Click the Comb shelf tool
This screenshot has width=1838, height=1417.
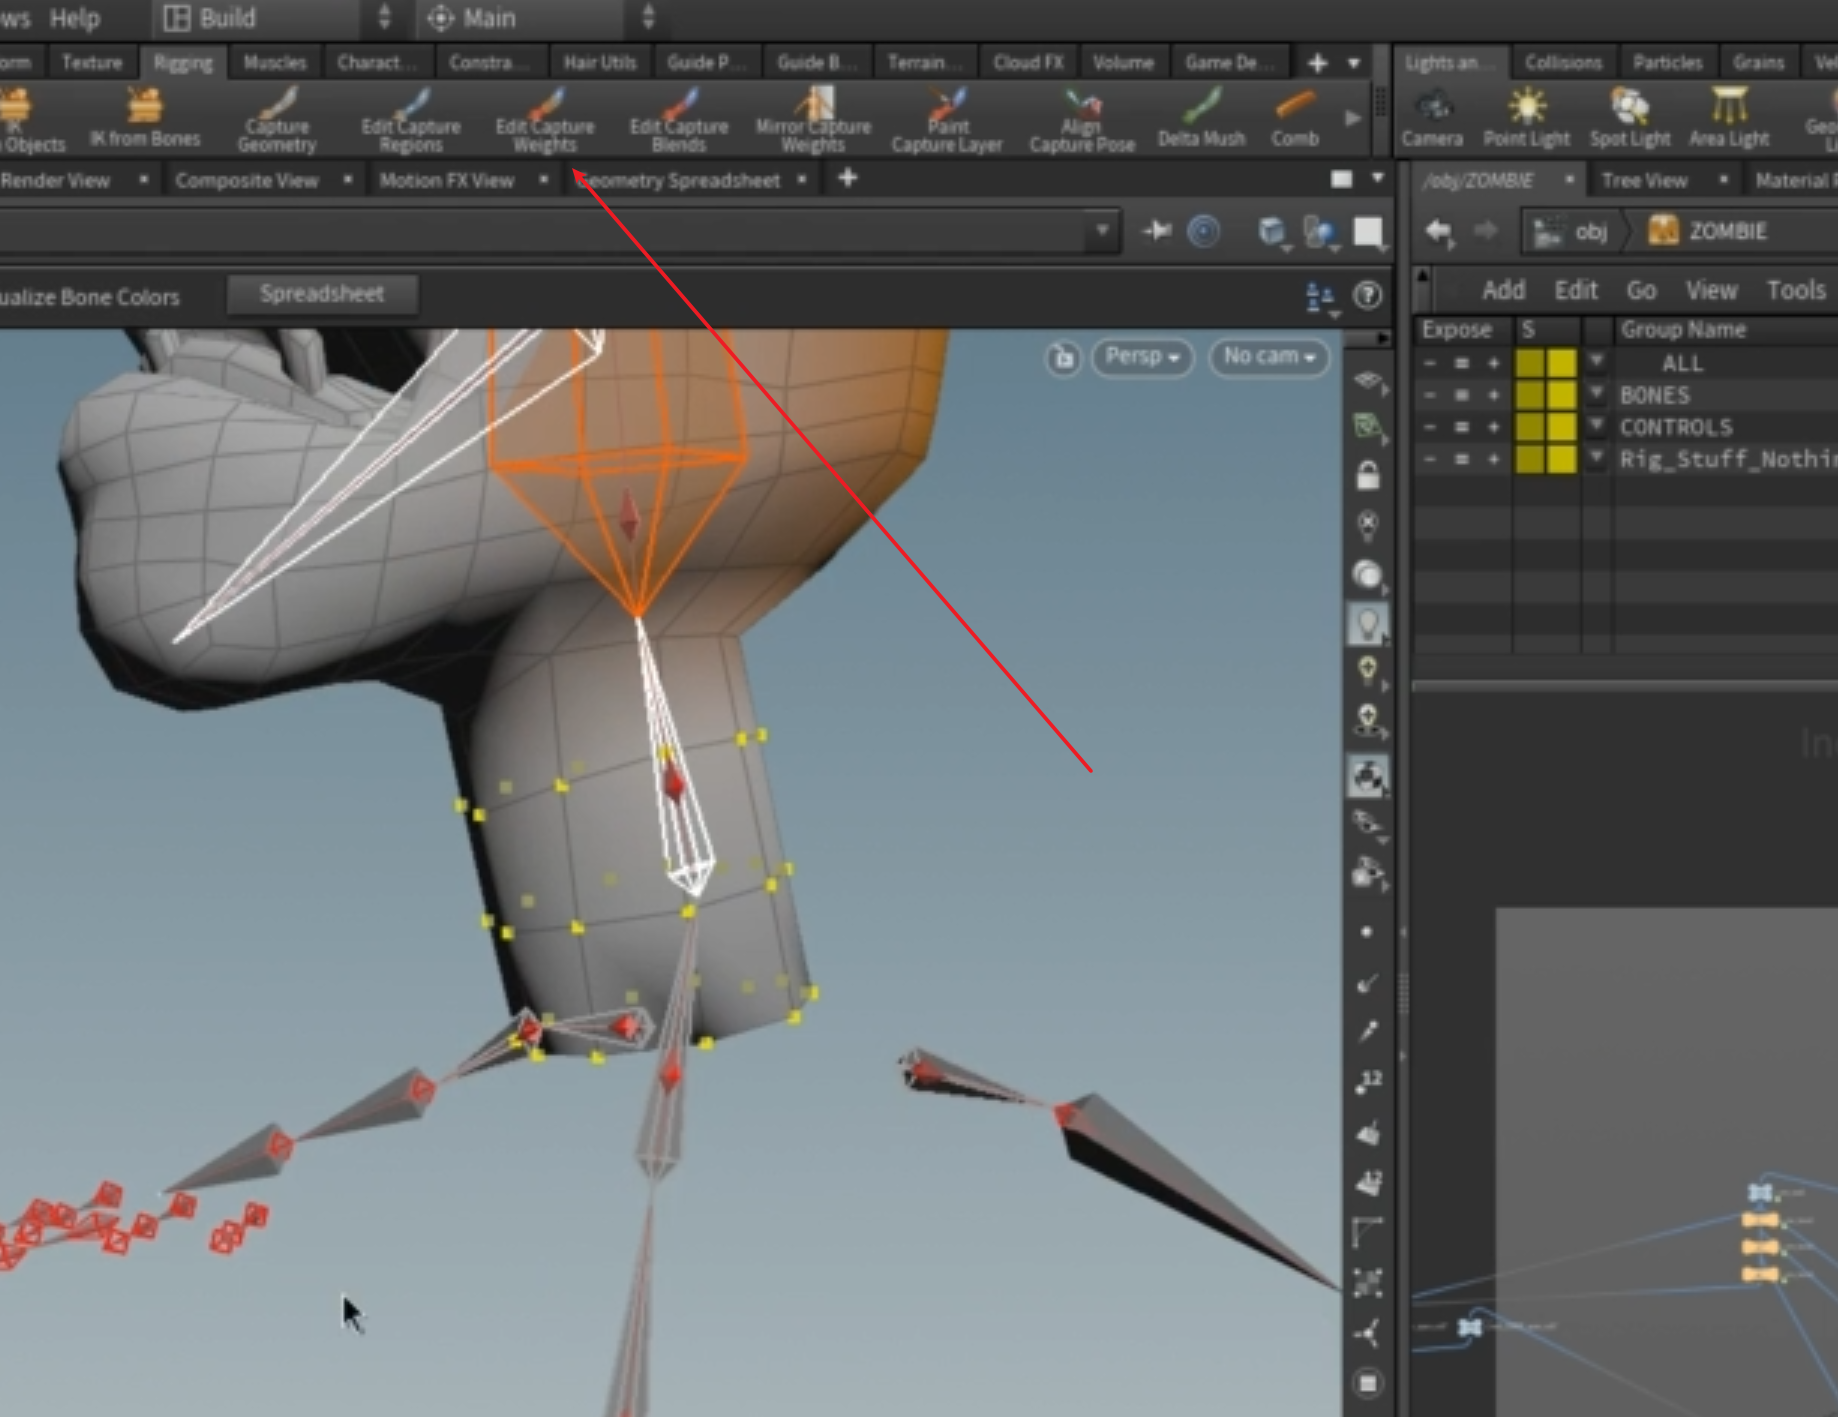point(1294,119)
